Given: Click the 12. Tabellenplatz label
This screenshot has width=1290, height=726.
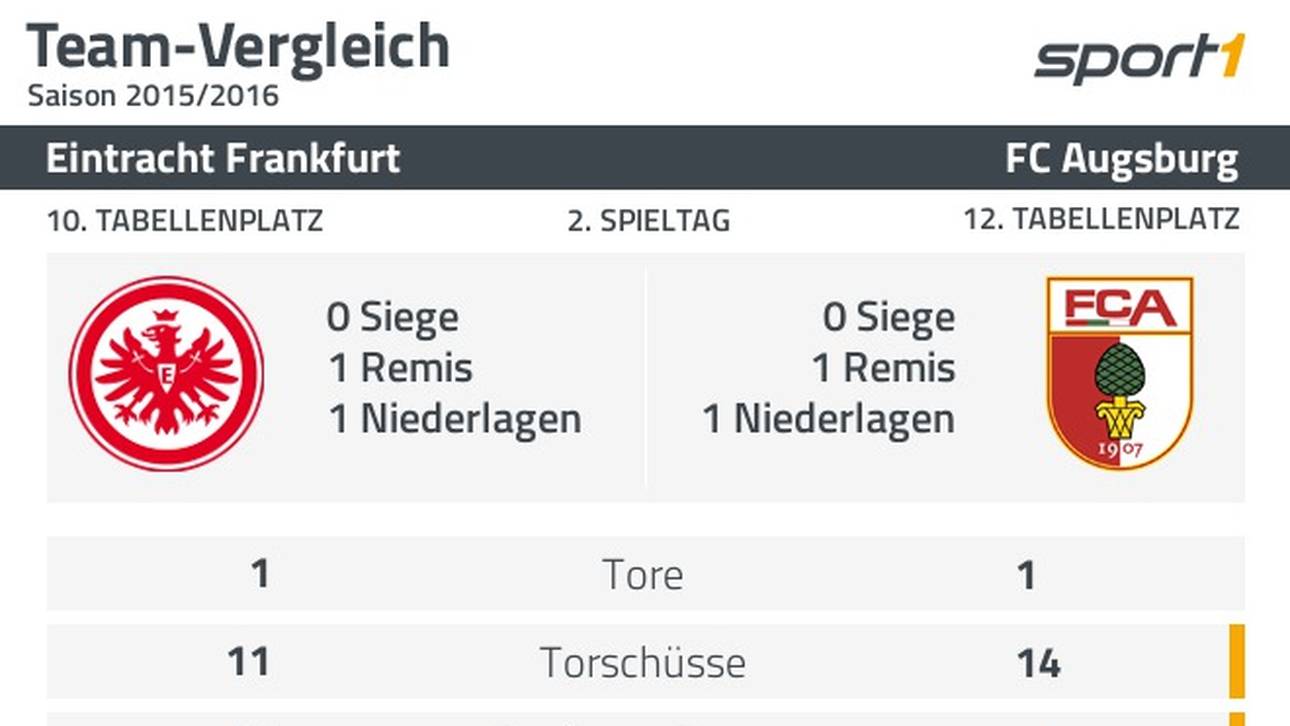Looking at the screenshot, I should [x=1101, y=220].
